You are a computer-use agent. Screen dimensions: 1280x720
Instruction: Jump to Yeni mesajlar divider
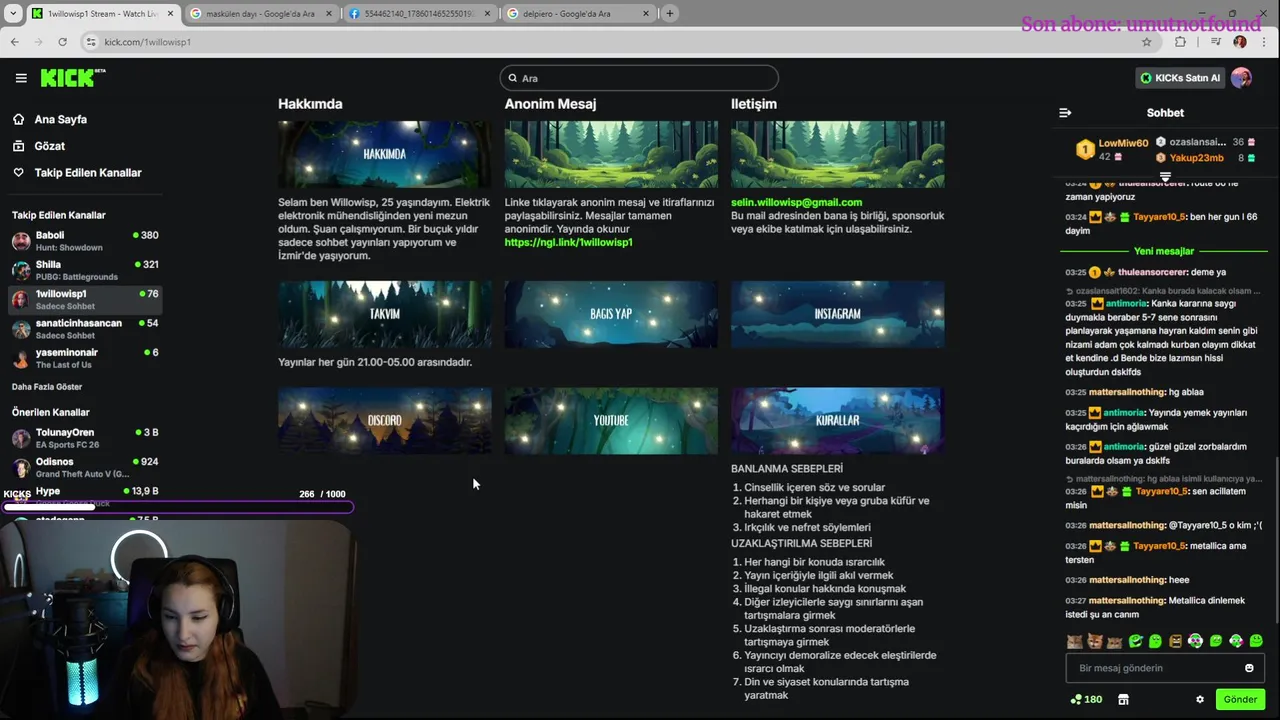tap(1164, 251)
